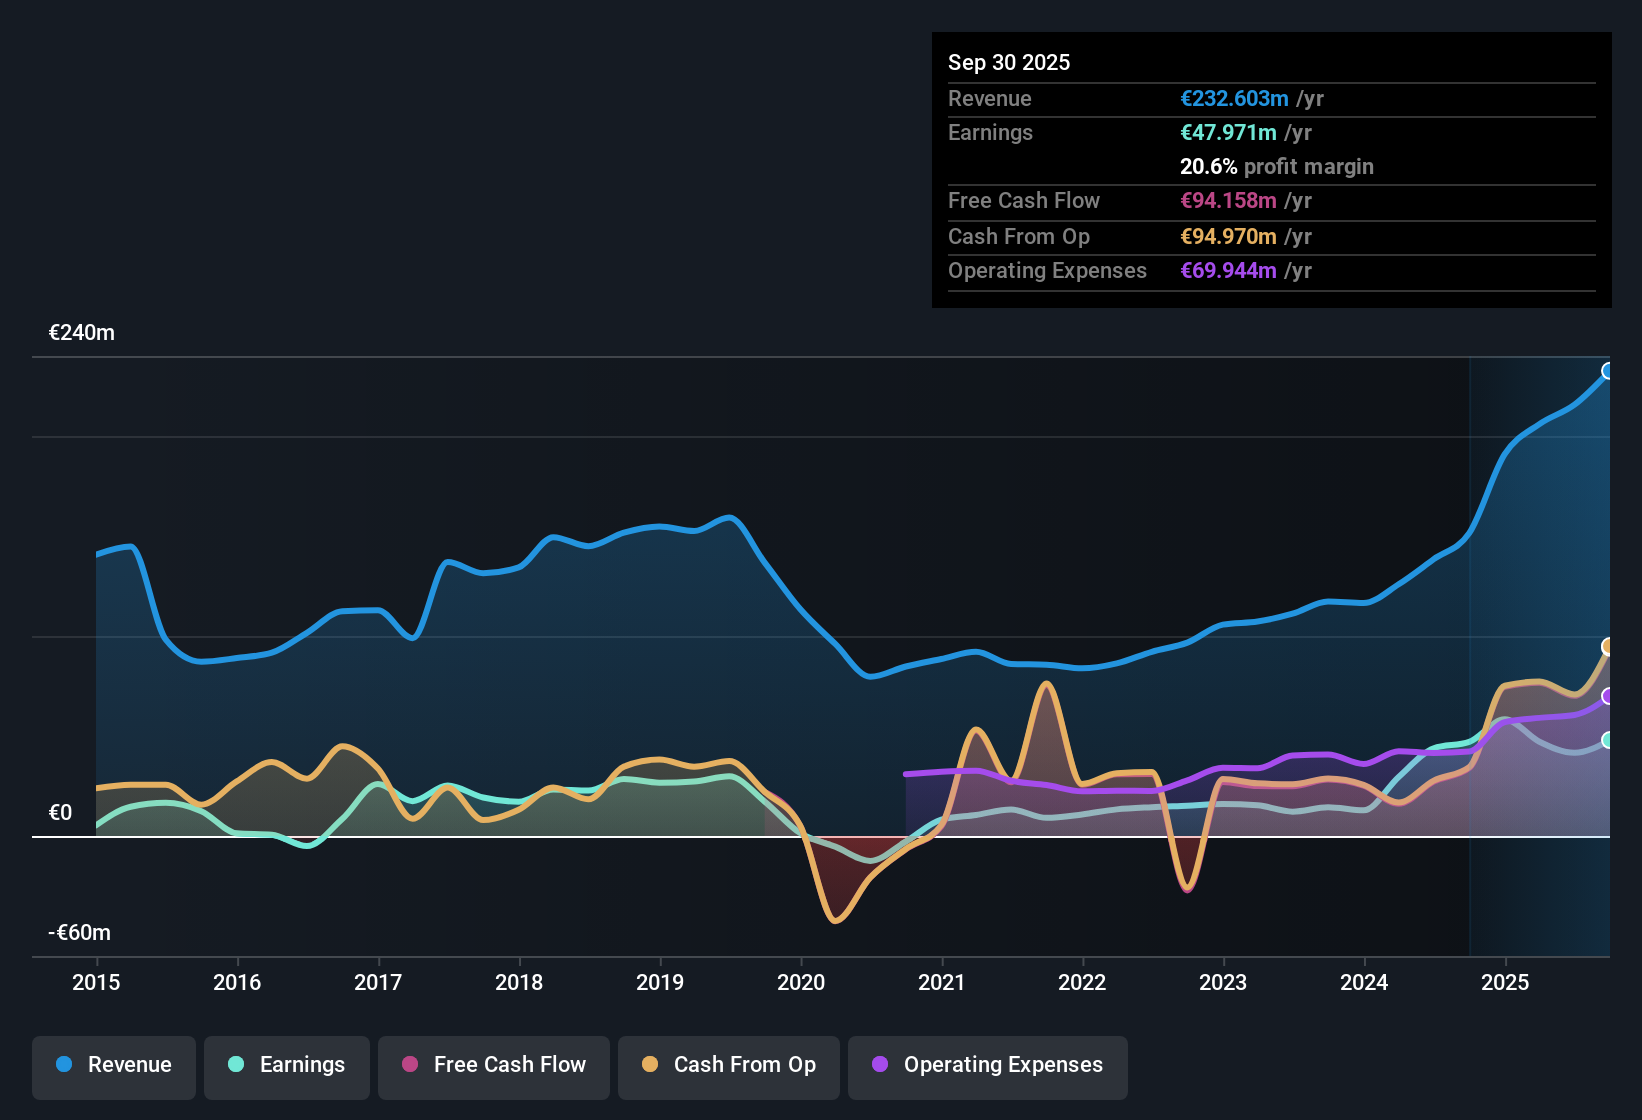Click the €47.971m Earnings value
The image size is (1642, 1120).
click(x=1228, y=132)
